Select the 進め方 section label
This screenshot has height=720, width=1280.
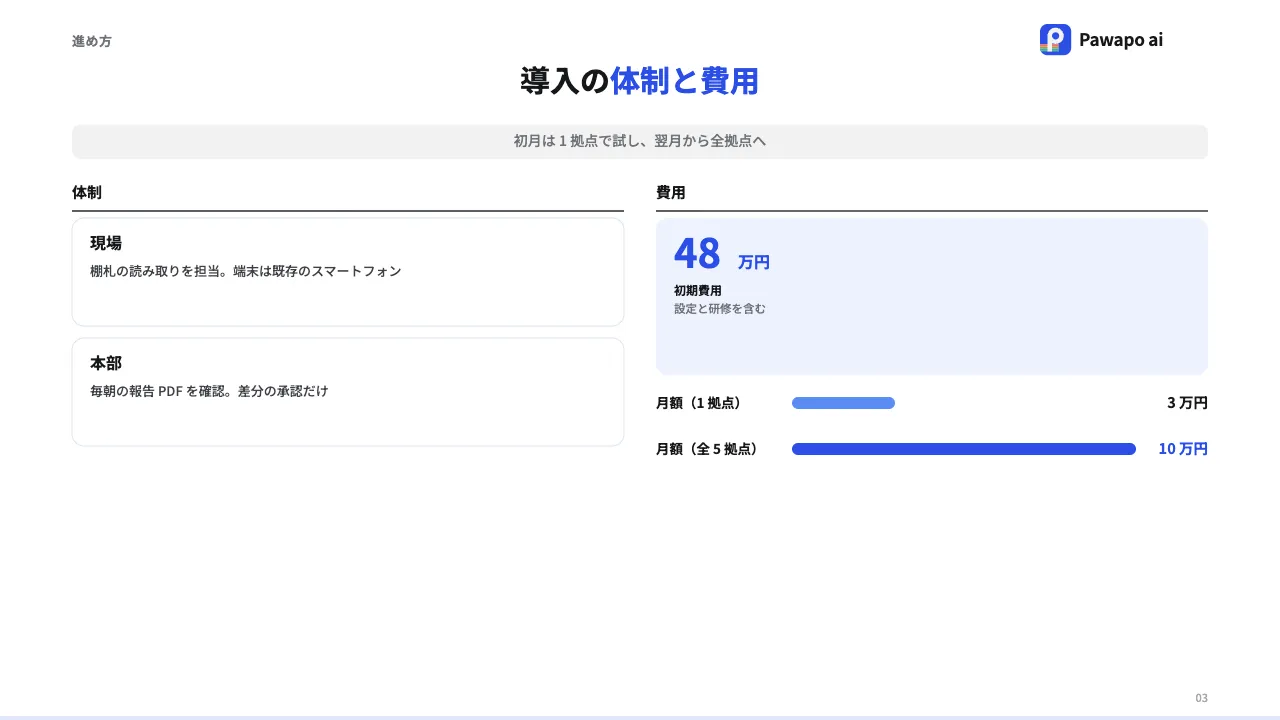92,41
